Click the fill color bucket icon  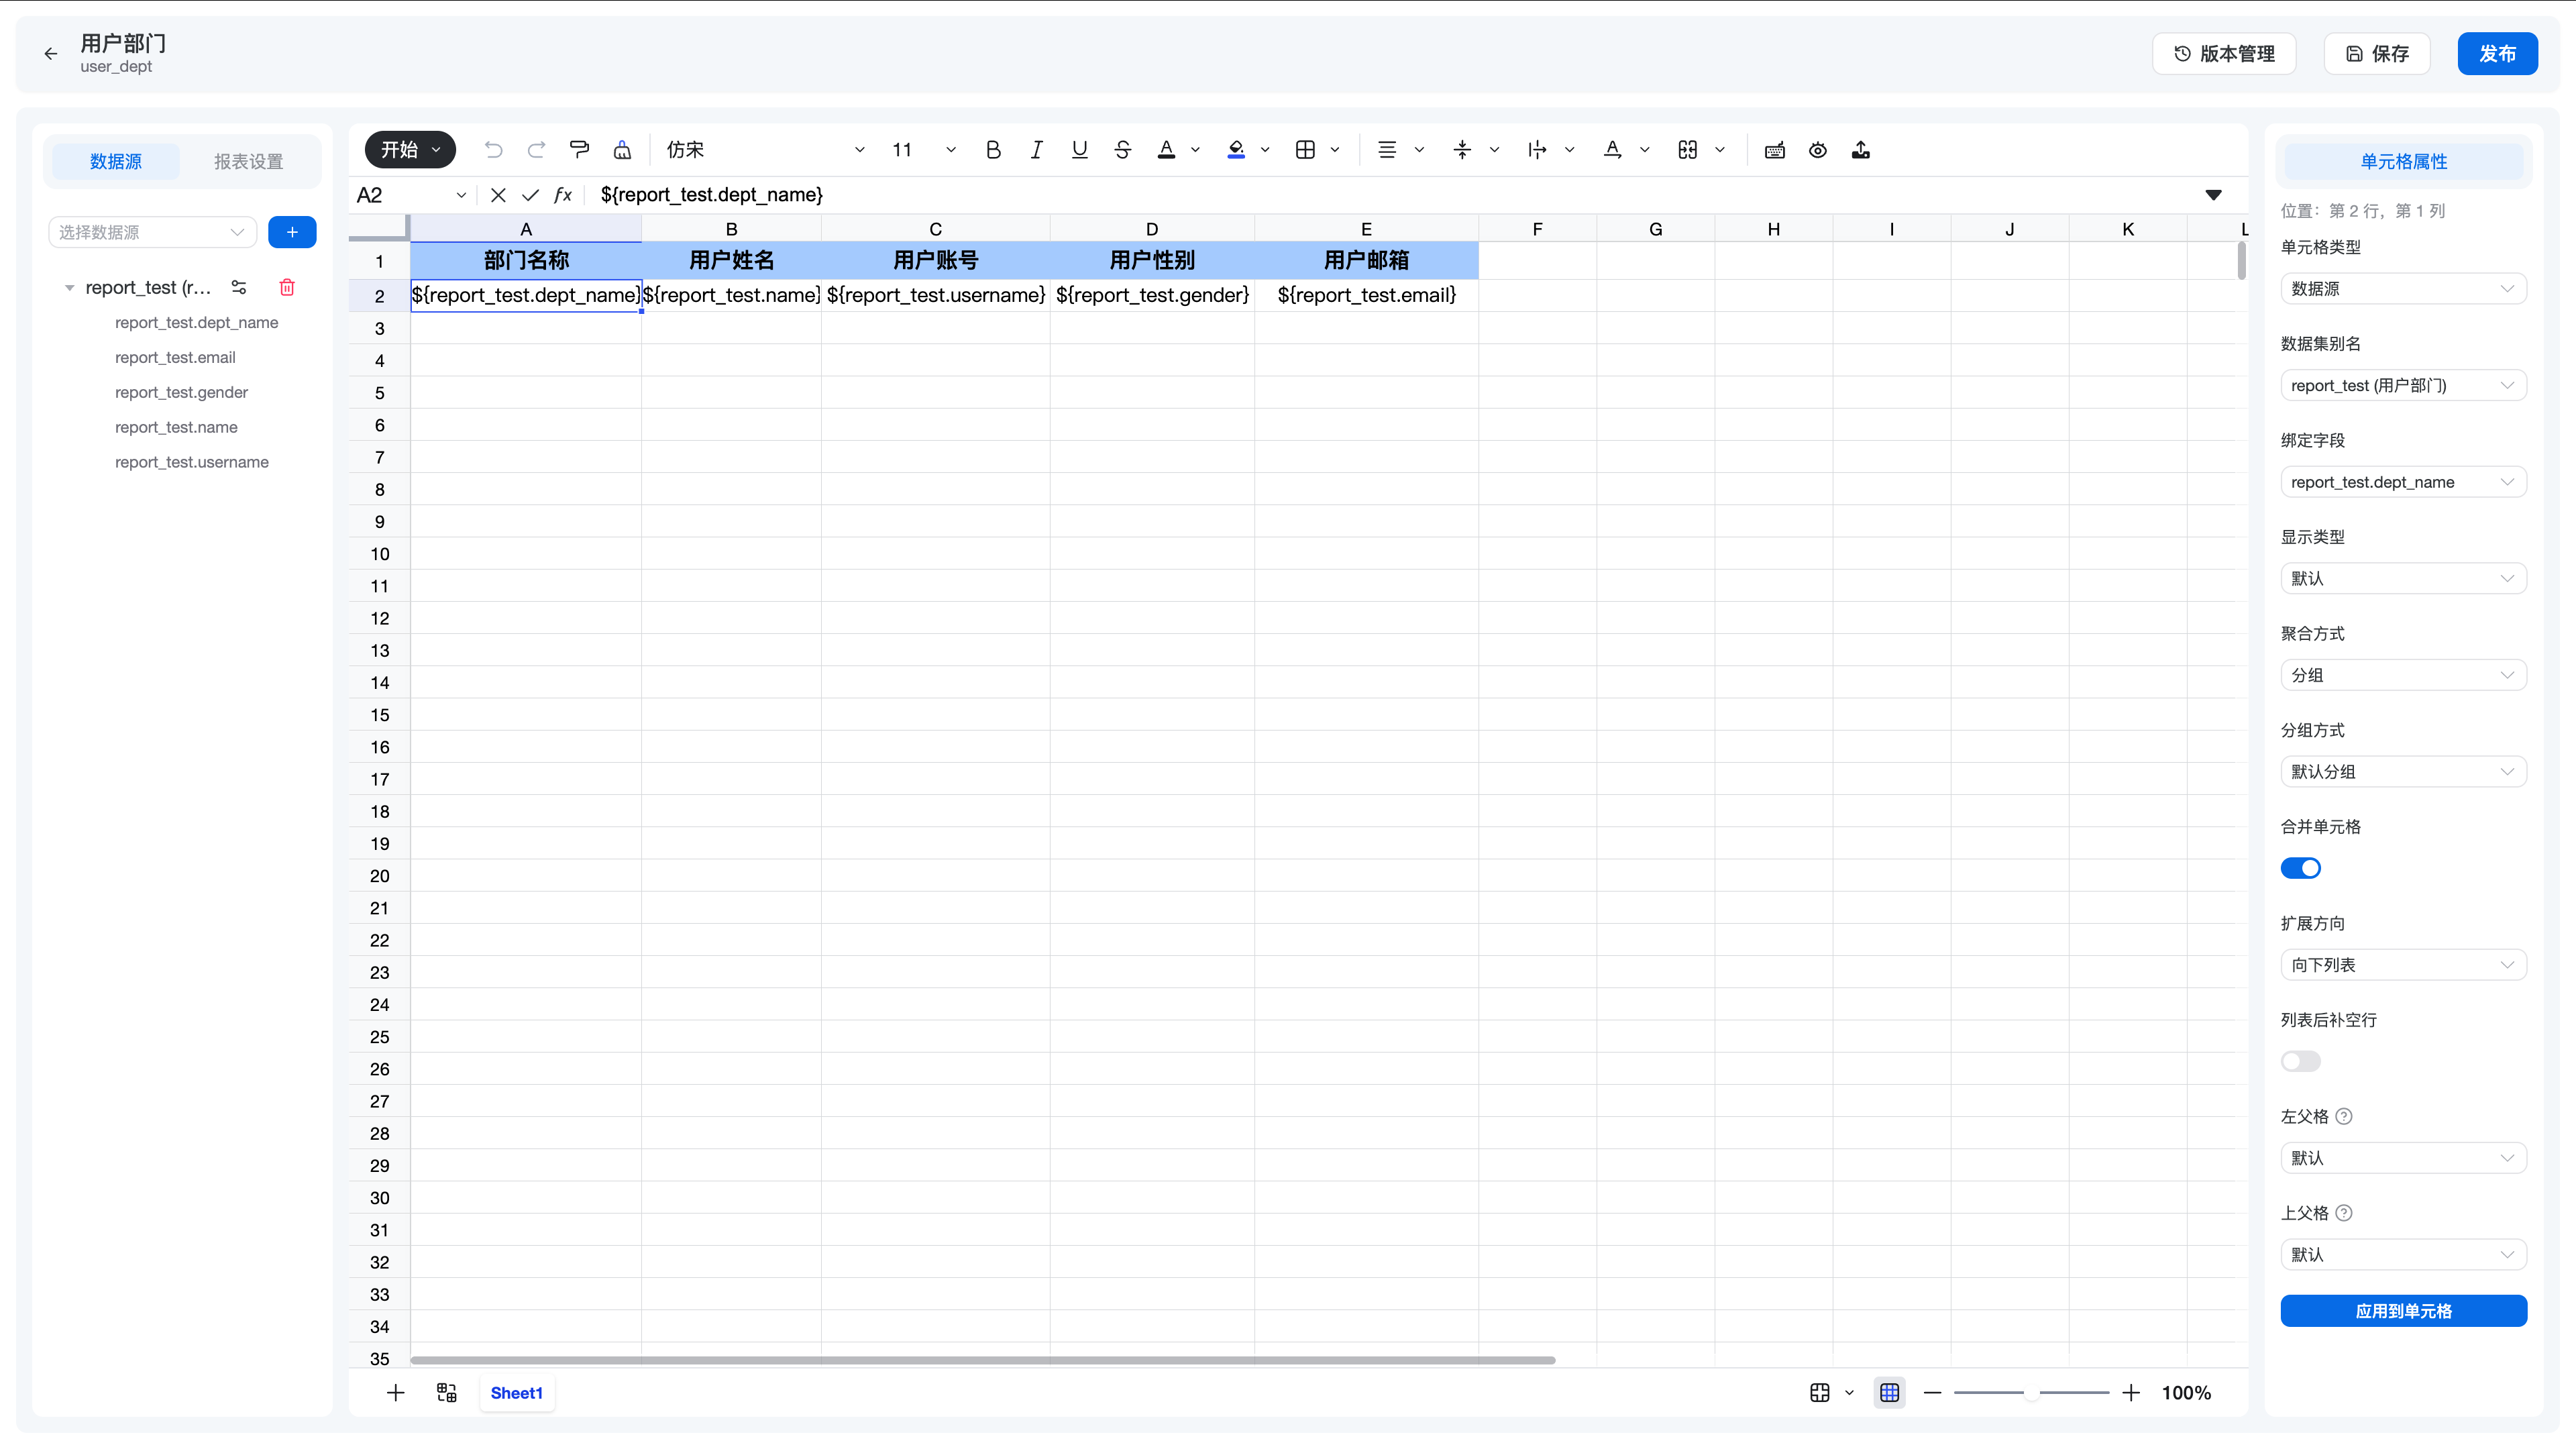(x=1236, y=150)
